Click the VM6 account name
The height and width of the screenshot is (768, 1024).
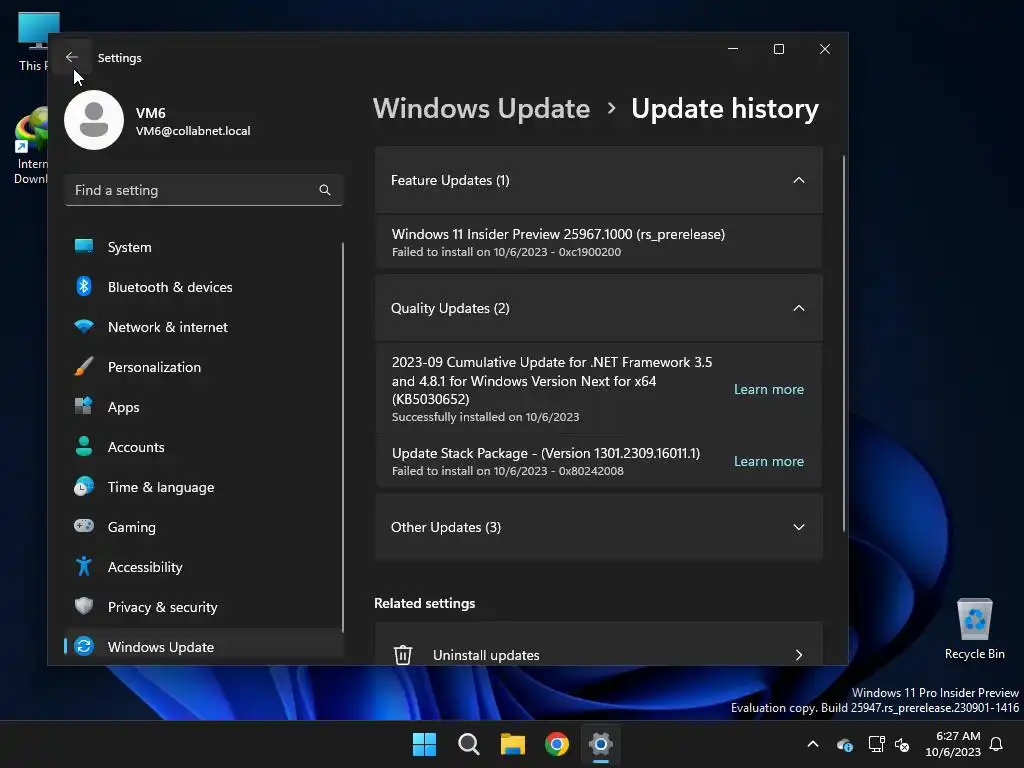point(150,113)
